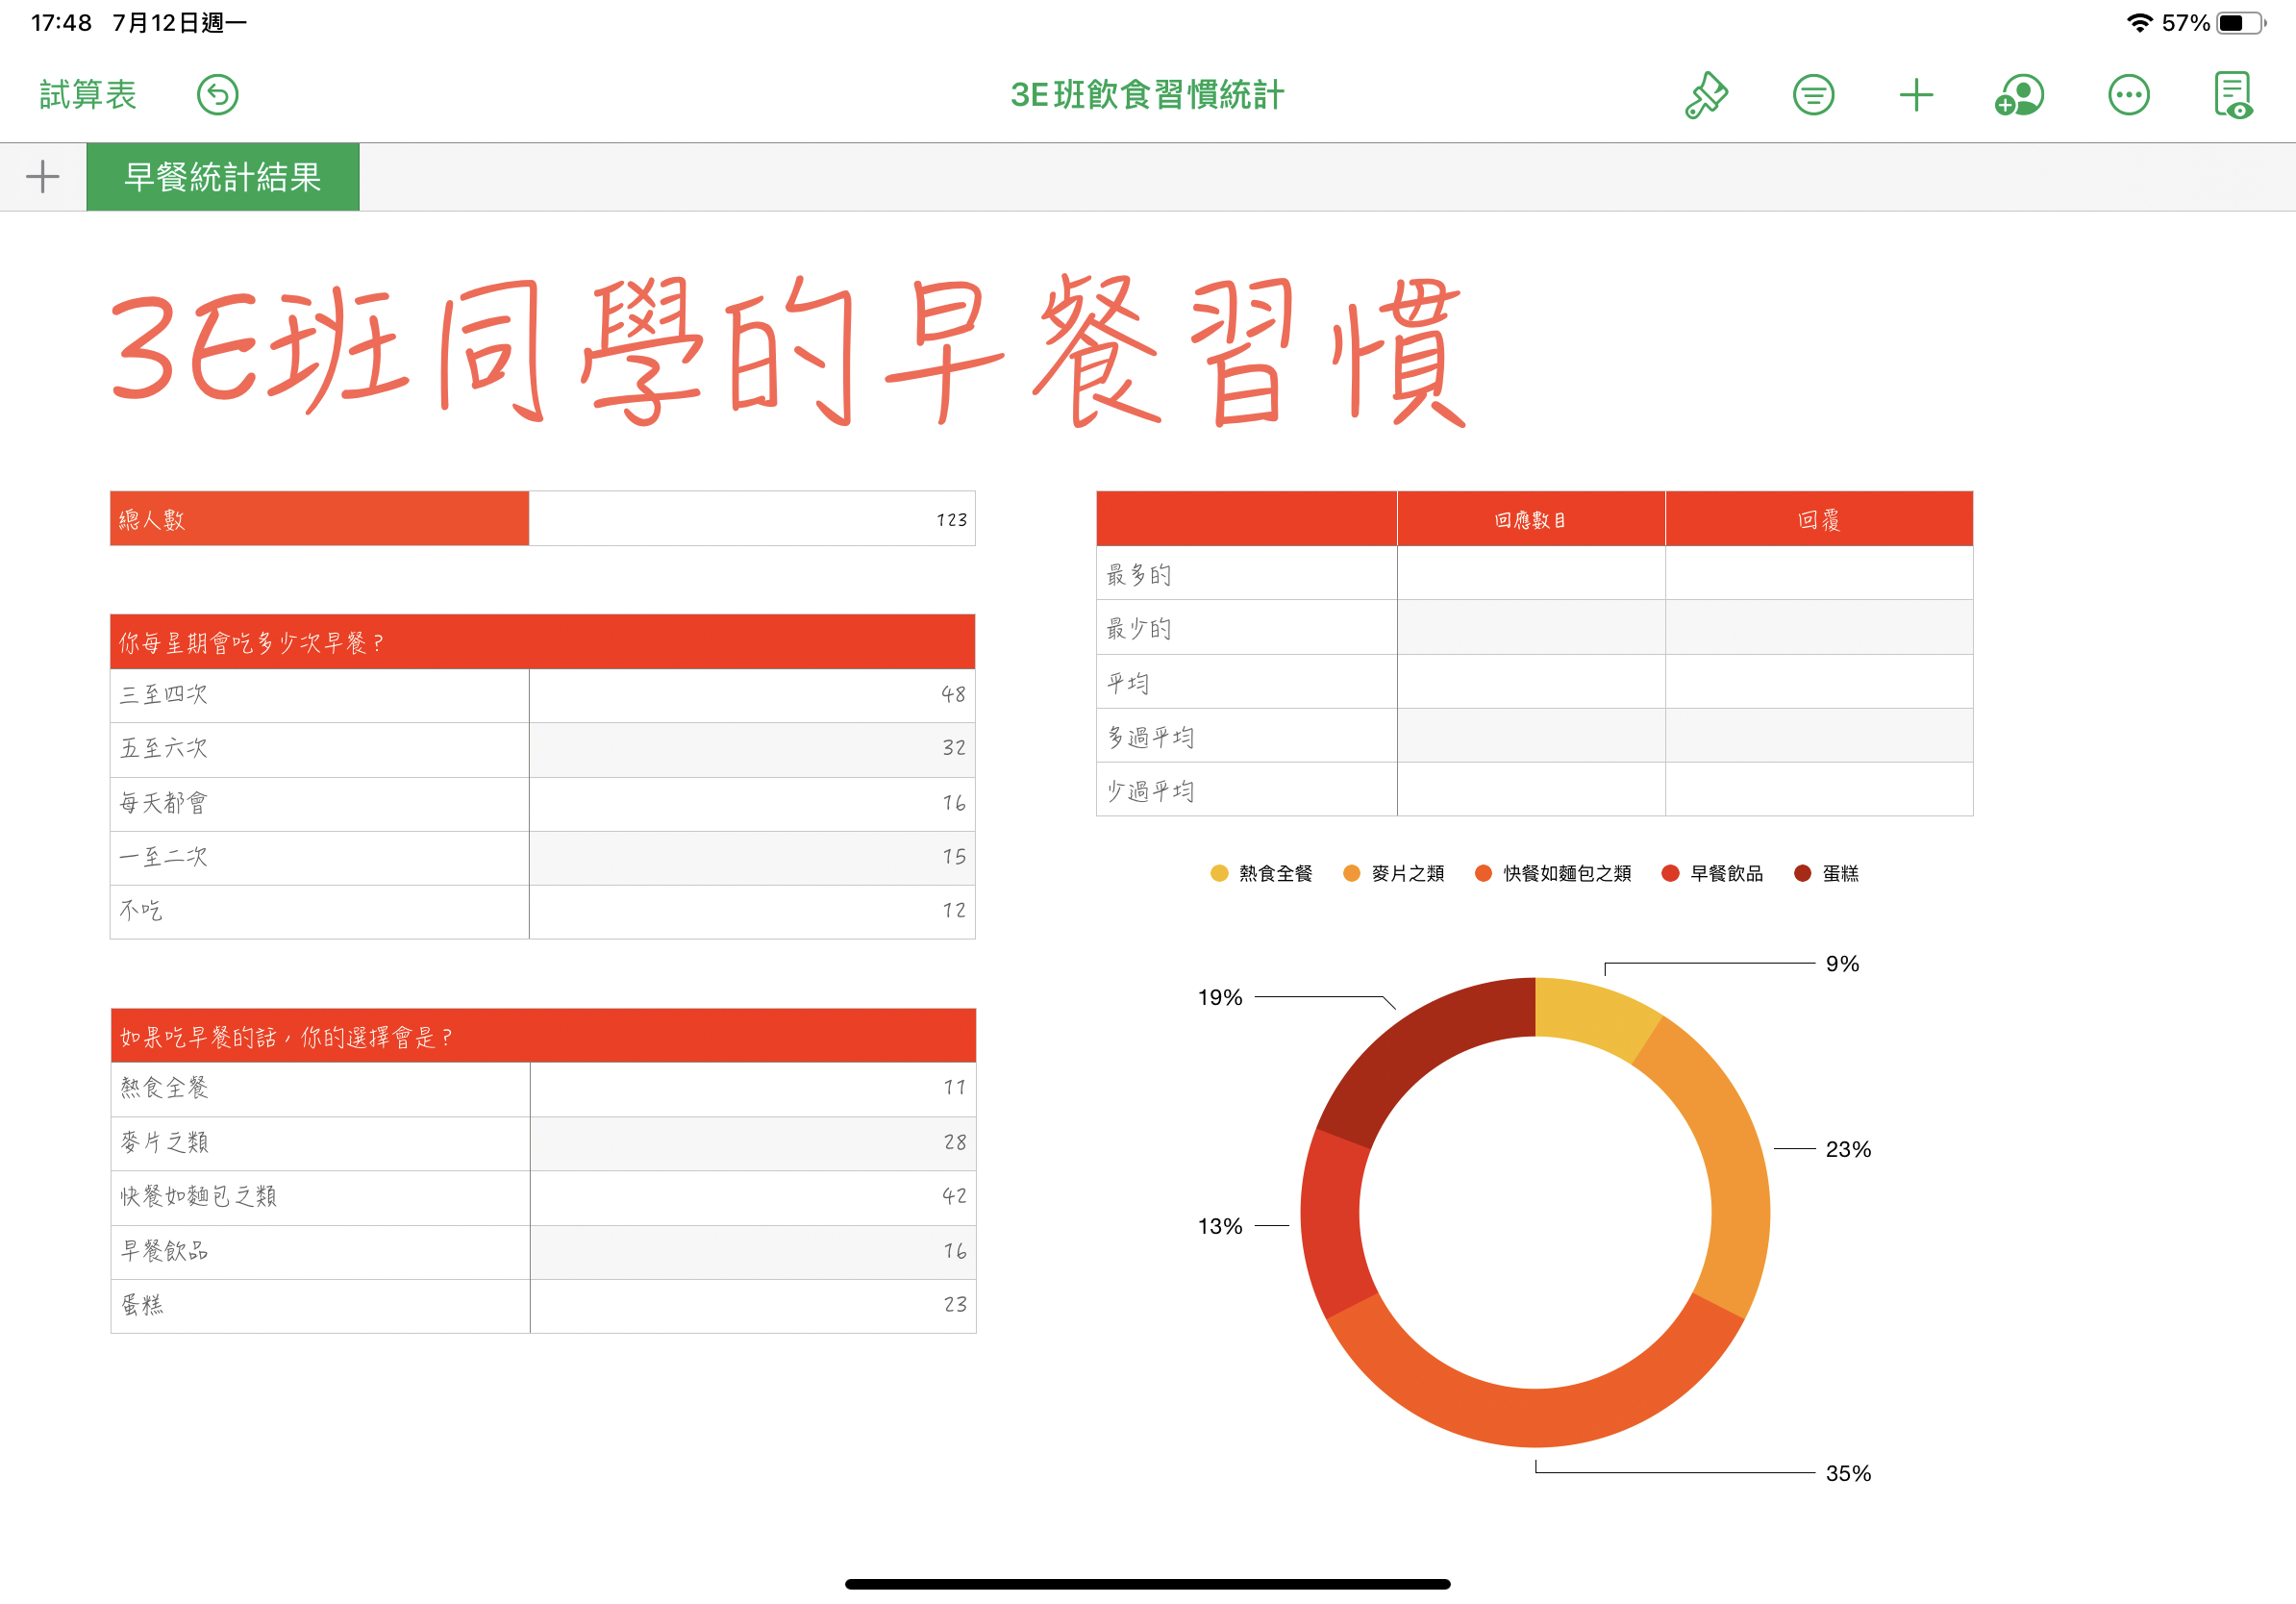Select the 總人數 value cell showing 123
The height and width of the screenshot is (1604, 2296).
(751, 519)
